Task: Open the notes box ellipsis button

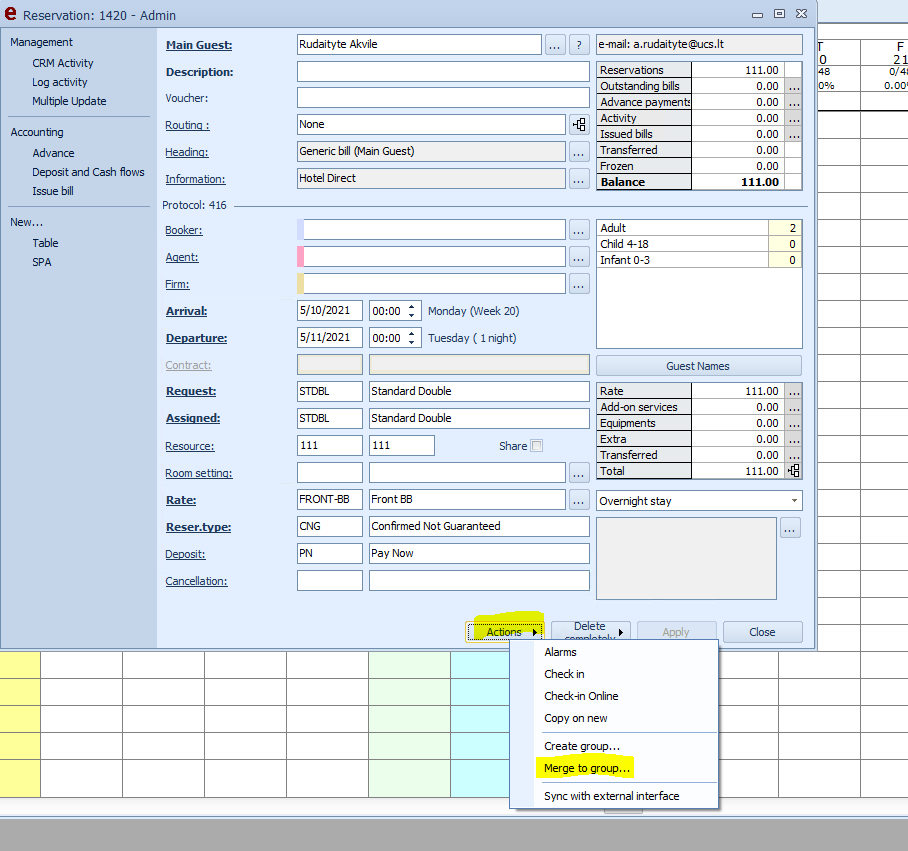Action: [790, 528]
